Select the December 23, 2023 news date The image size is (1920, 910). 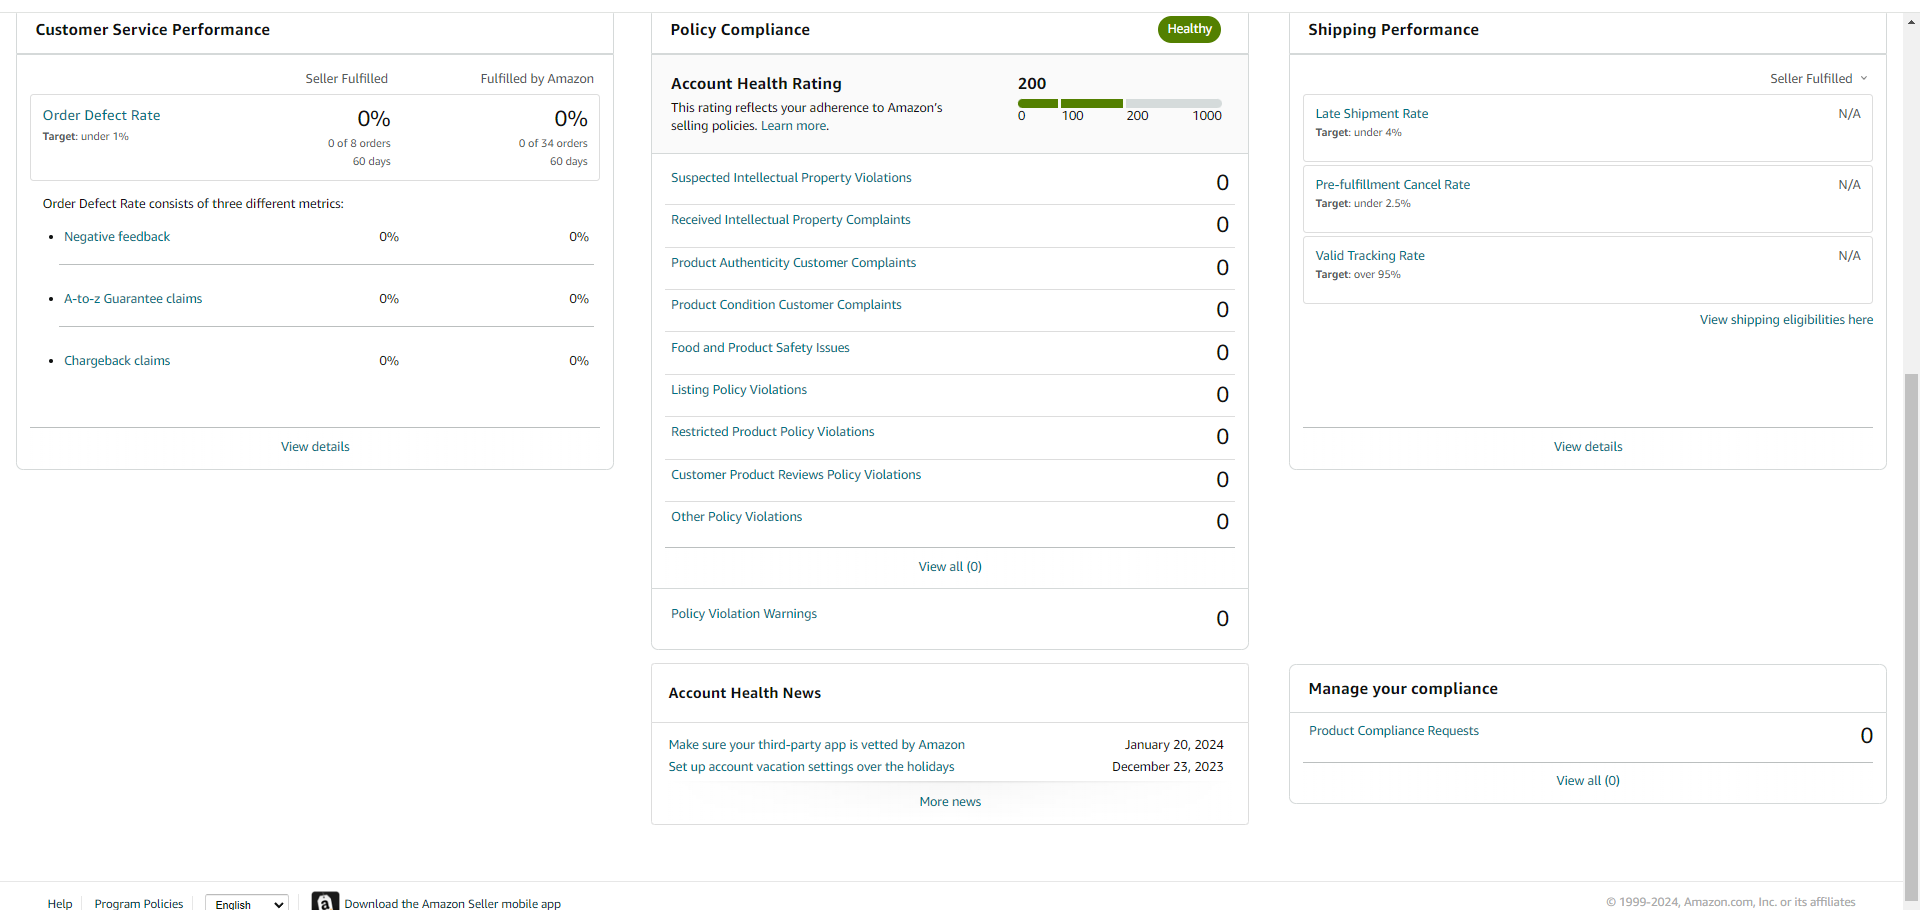coord(1168,767)
